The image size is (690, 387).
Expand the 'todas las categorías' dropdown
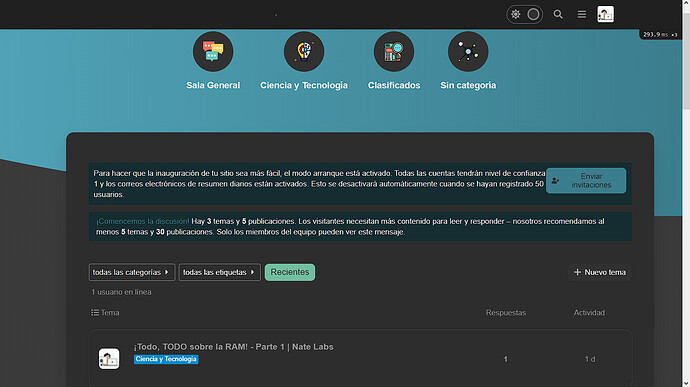click(132, 272)
